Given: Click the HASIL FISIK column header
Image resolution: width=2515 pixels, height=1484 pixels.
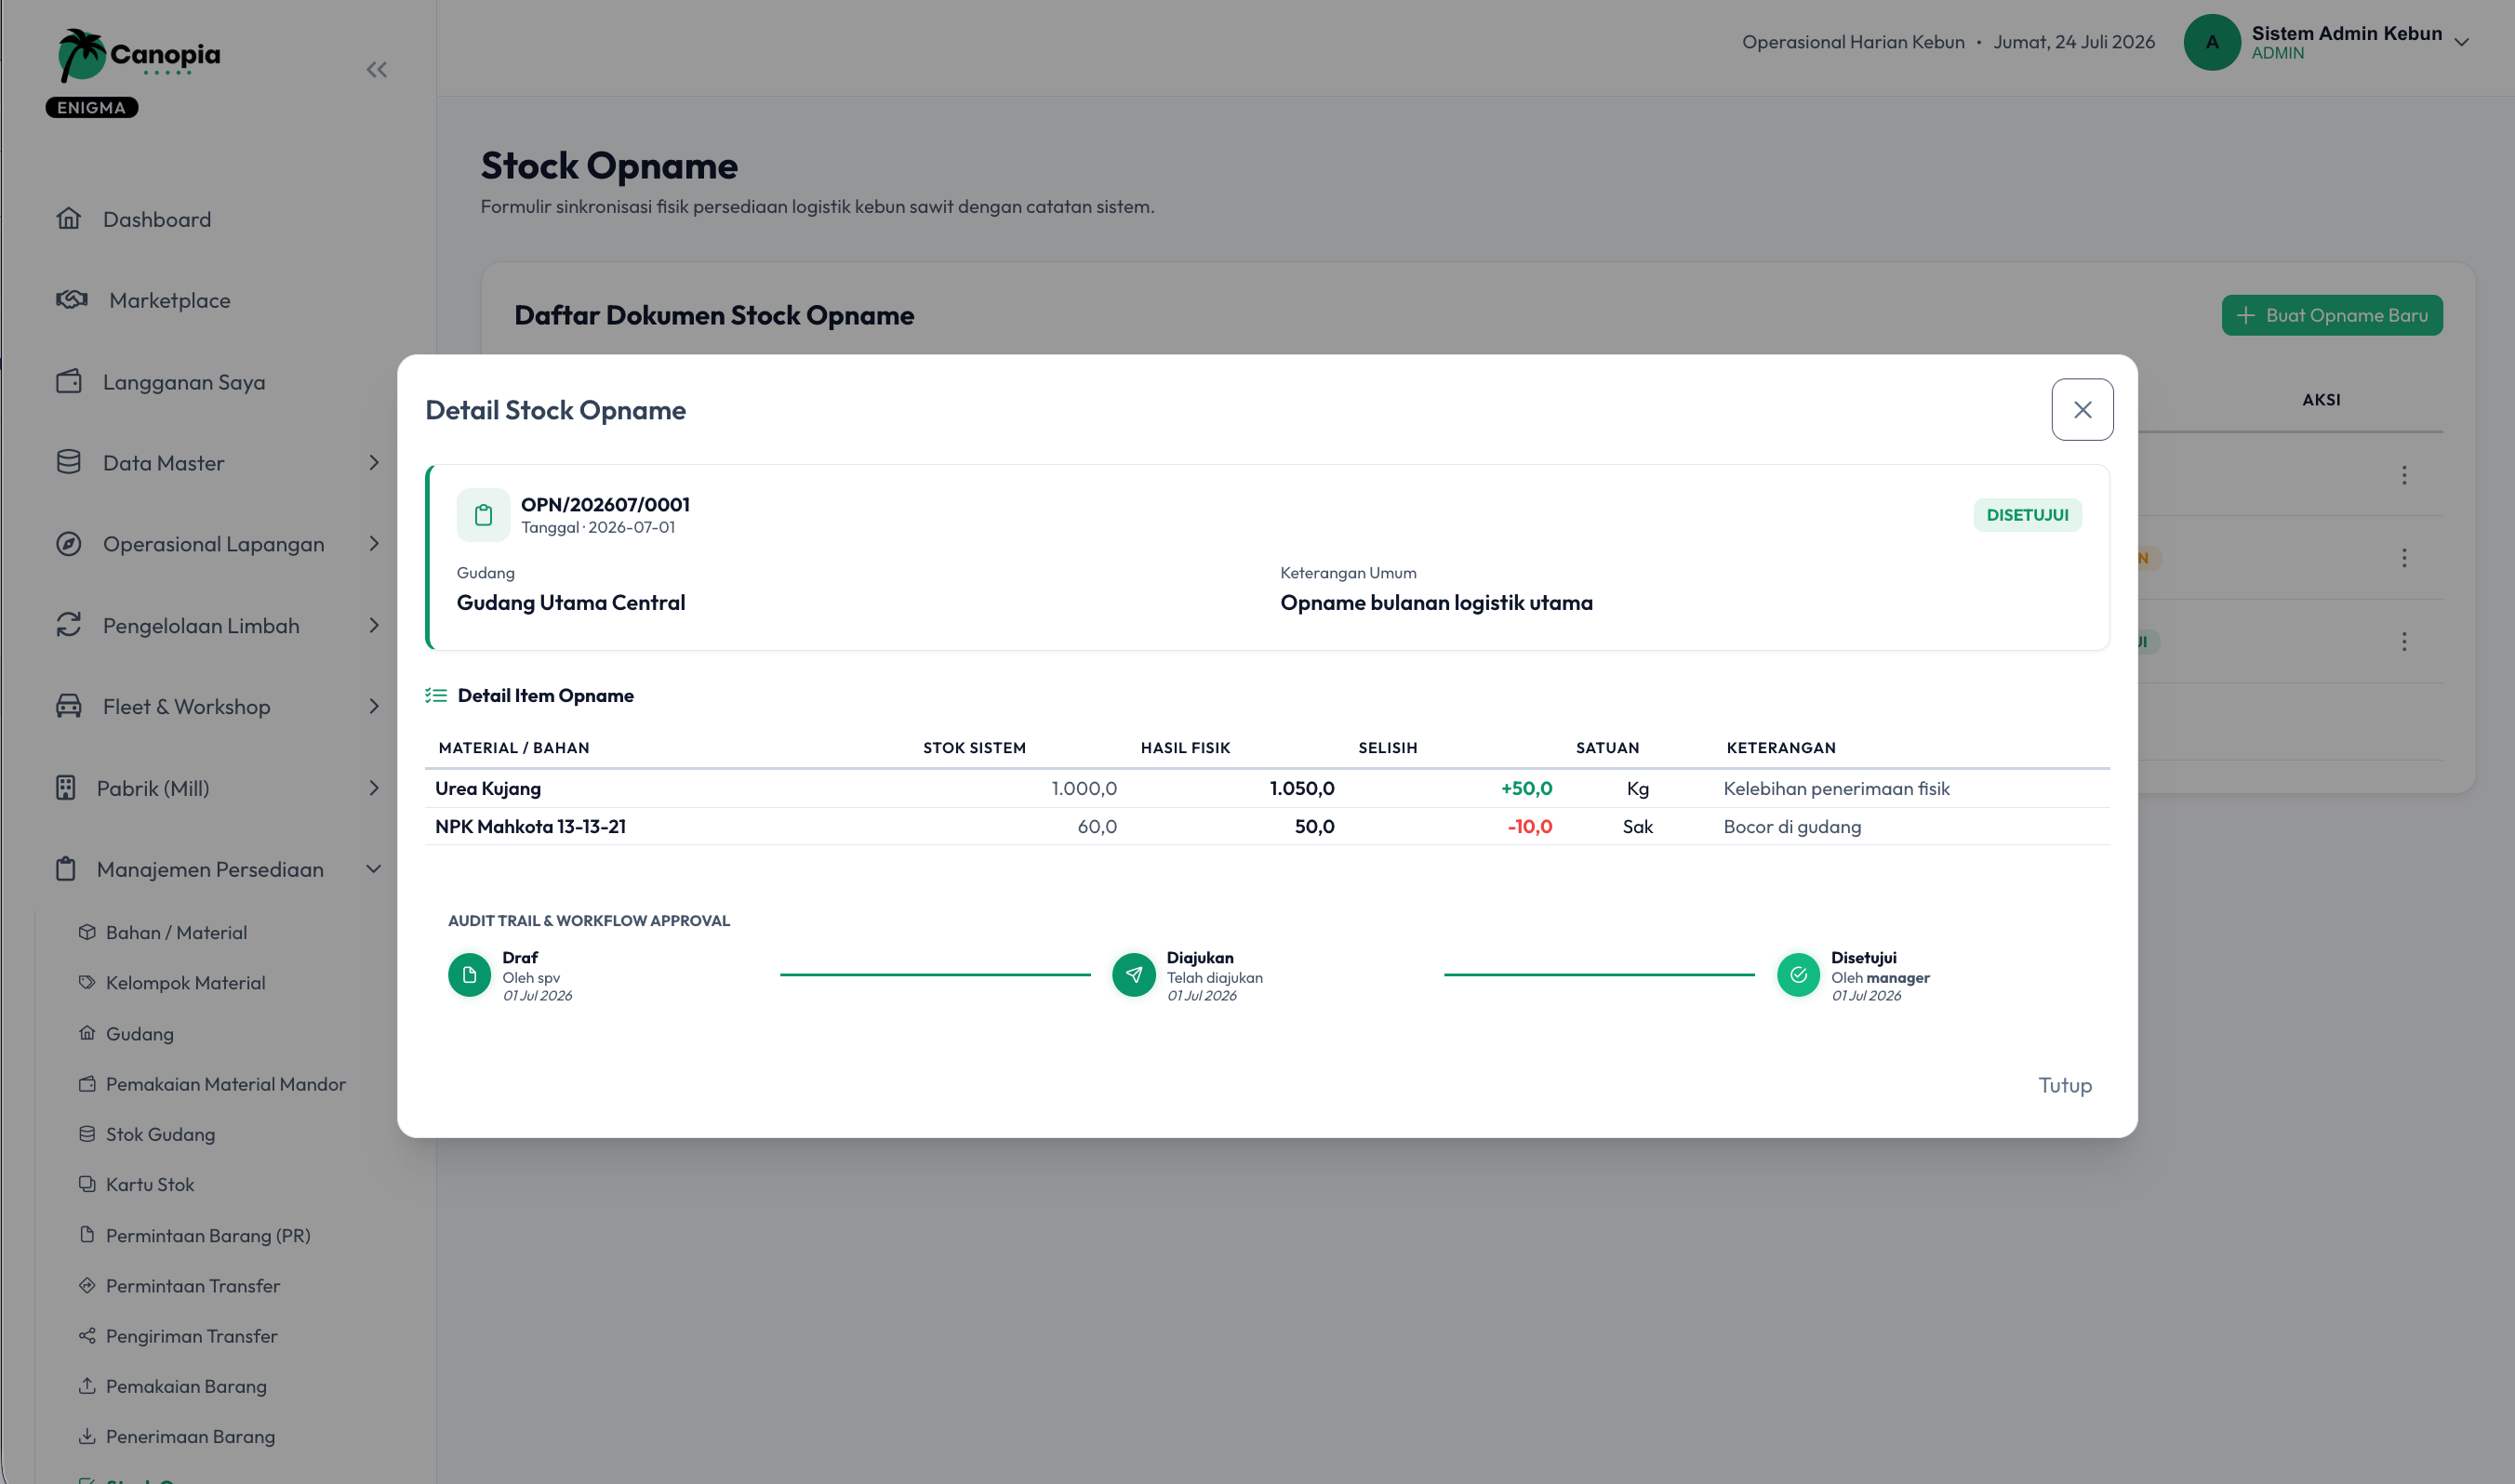Looking at the screenshot, I should click(1185, 747).
